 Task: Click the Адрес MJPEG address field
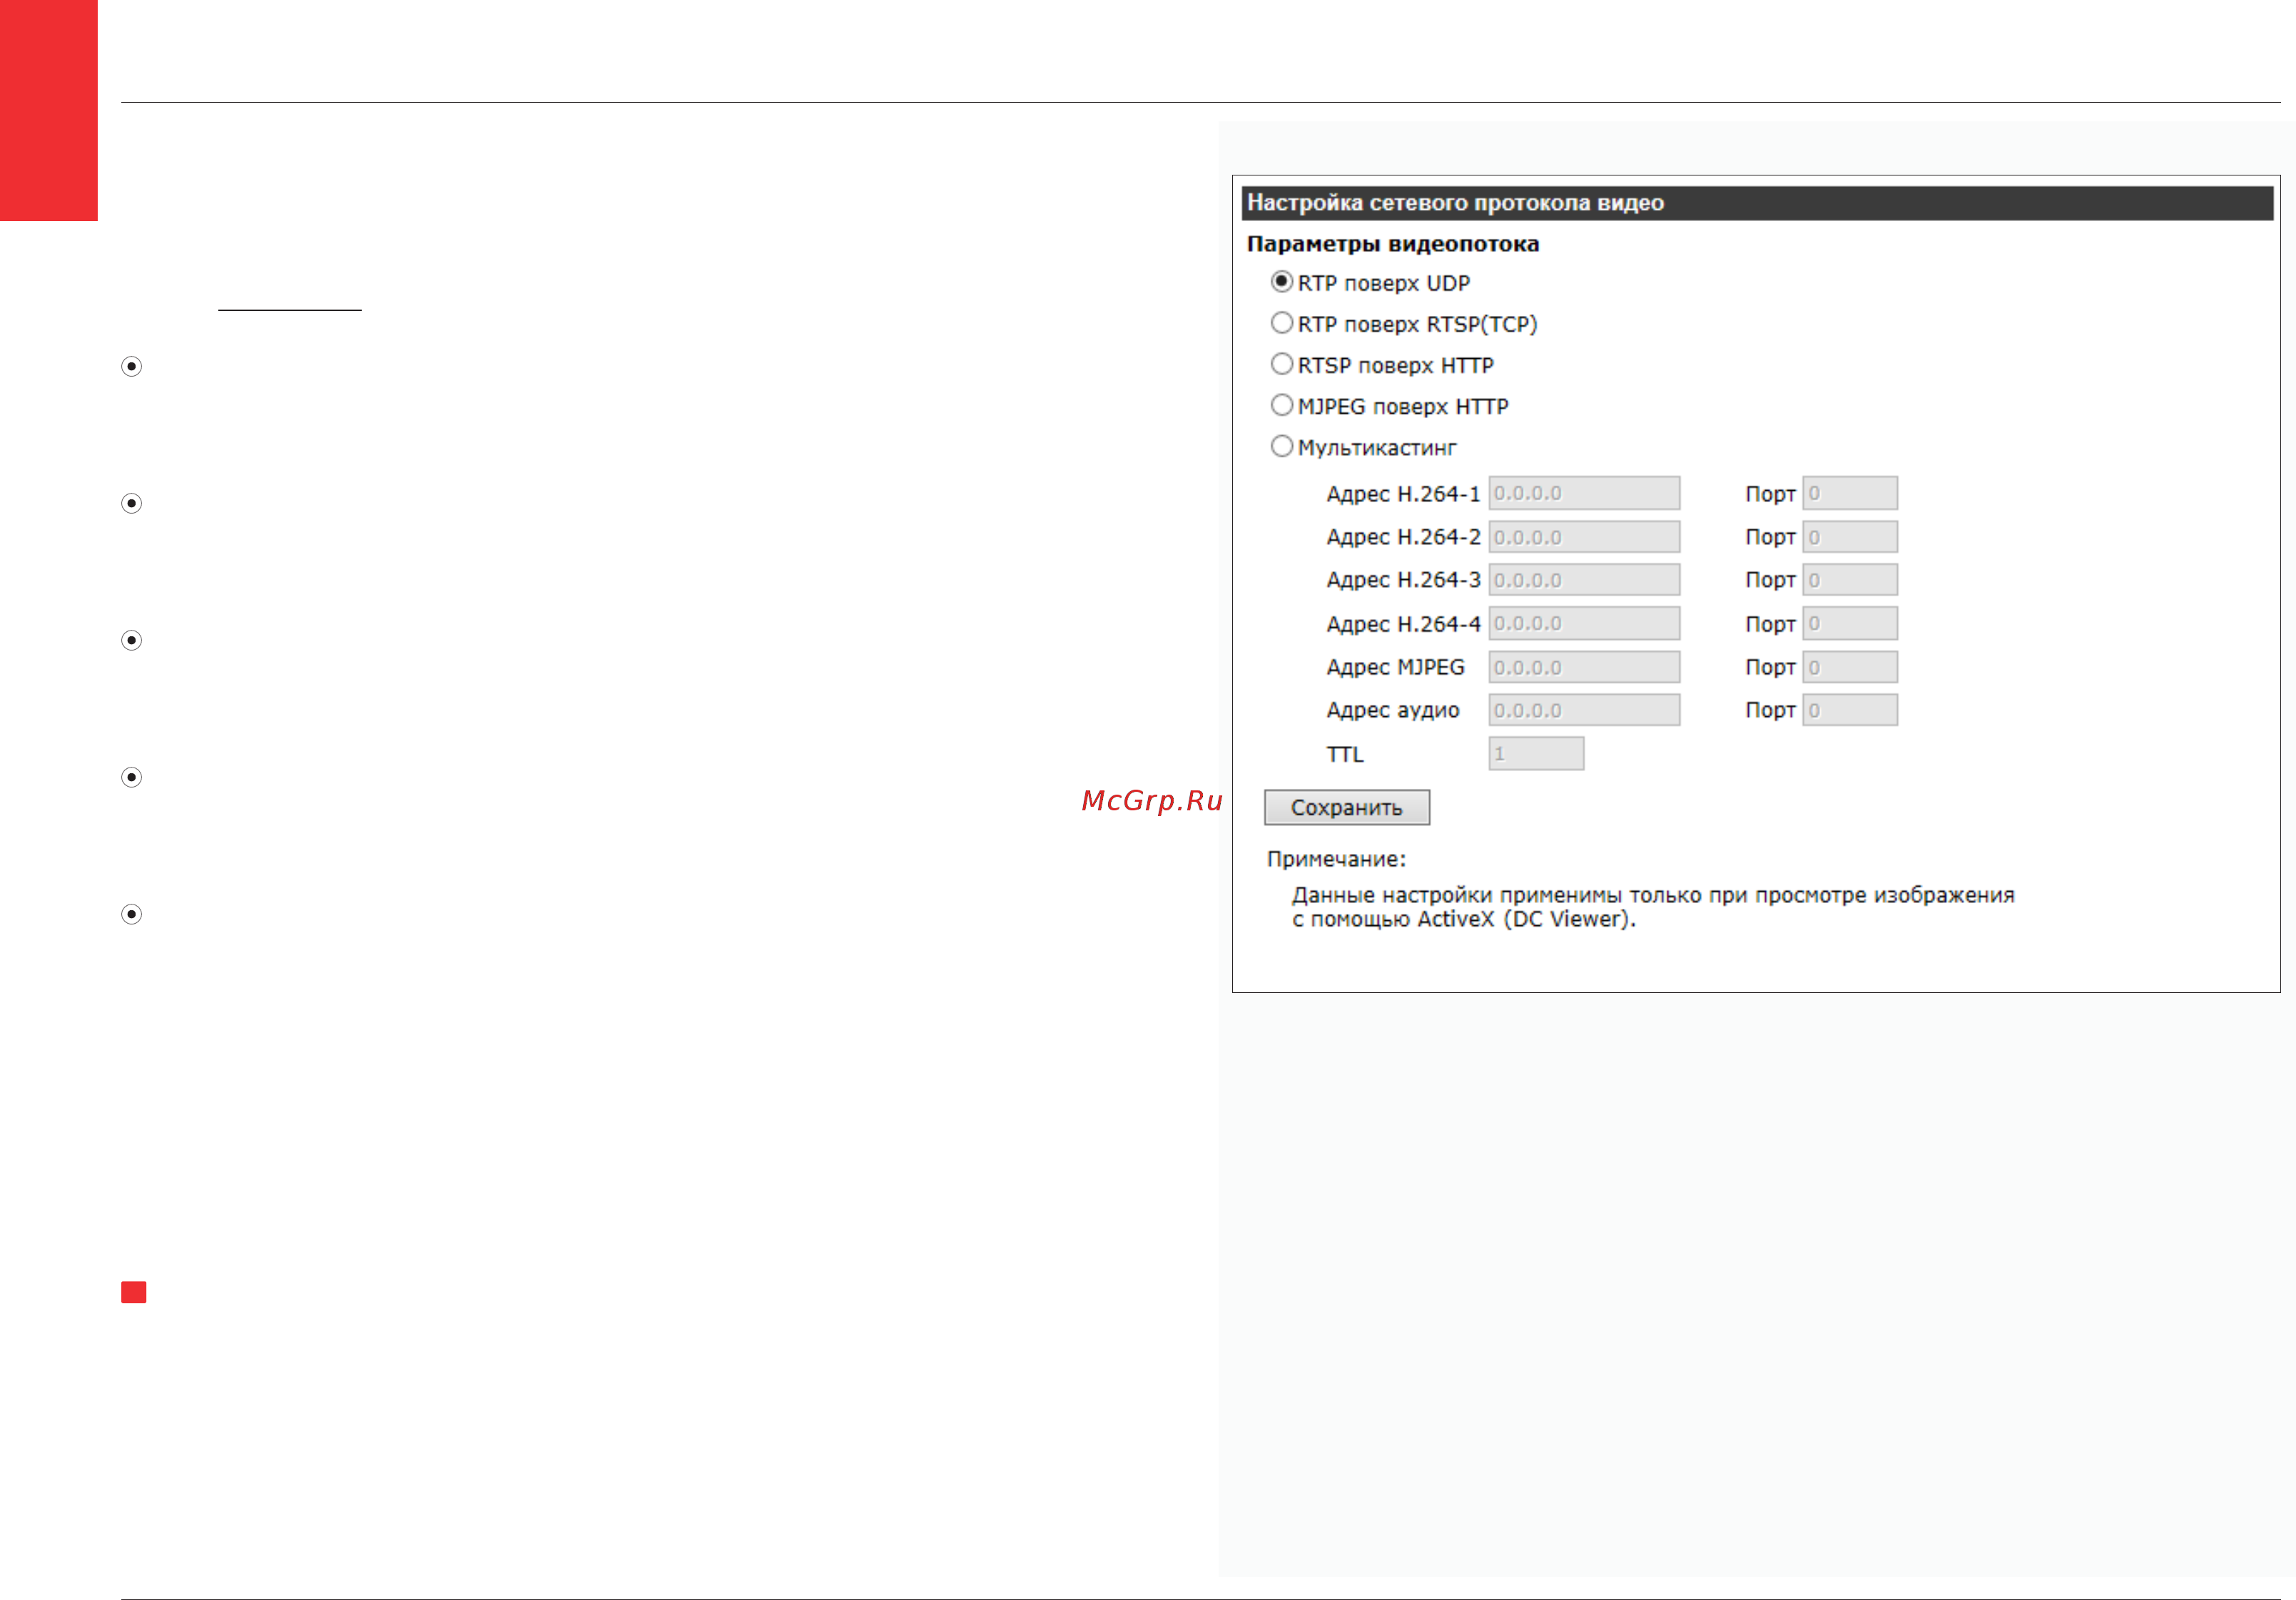point(1584,667)
